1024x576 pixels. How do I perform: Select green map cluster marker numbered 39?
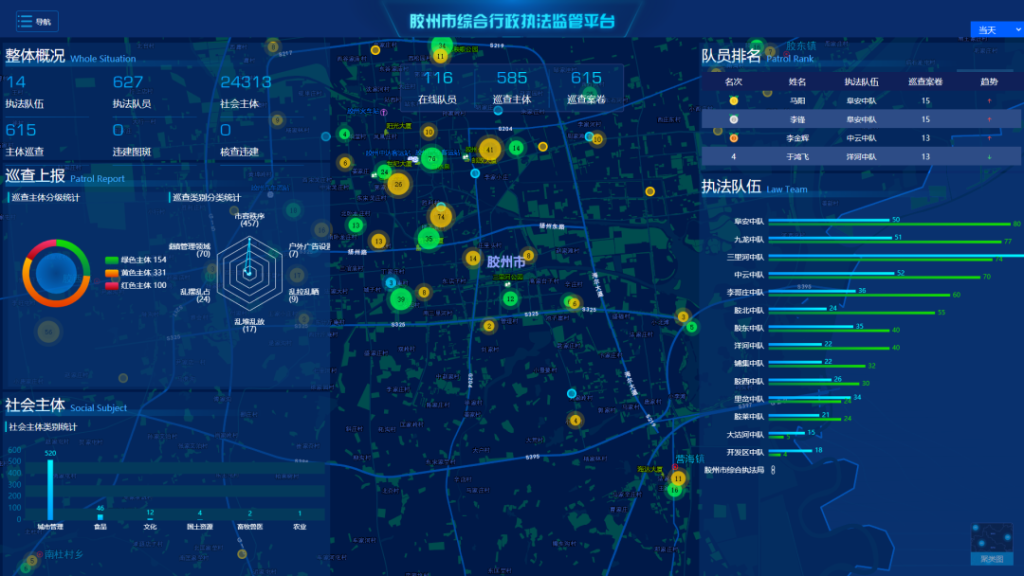(401, 299)
